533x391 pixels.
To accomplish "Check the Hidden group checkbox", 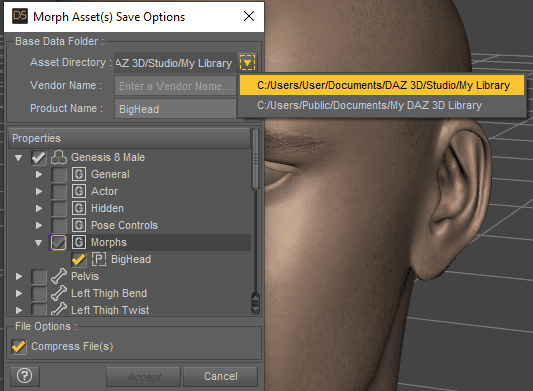I will point(59,208).
